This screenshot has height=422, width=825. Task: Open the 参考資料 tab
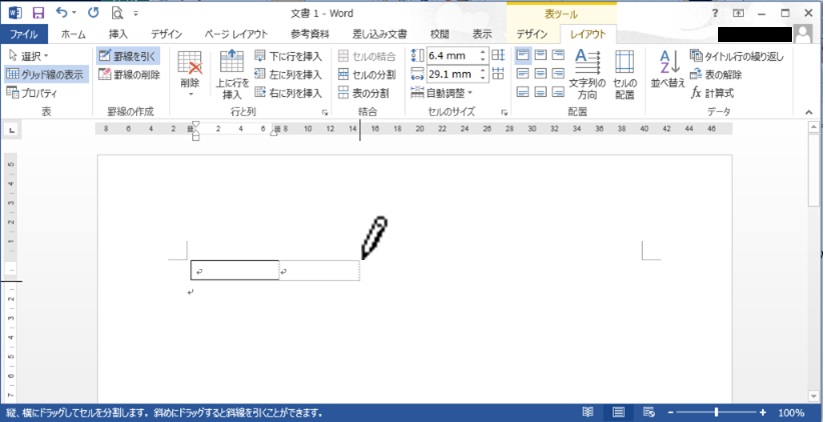(x=310, y=34)
